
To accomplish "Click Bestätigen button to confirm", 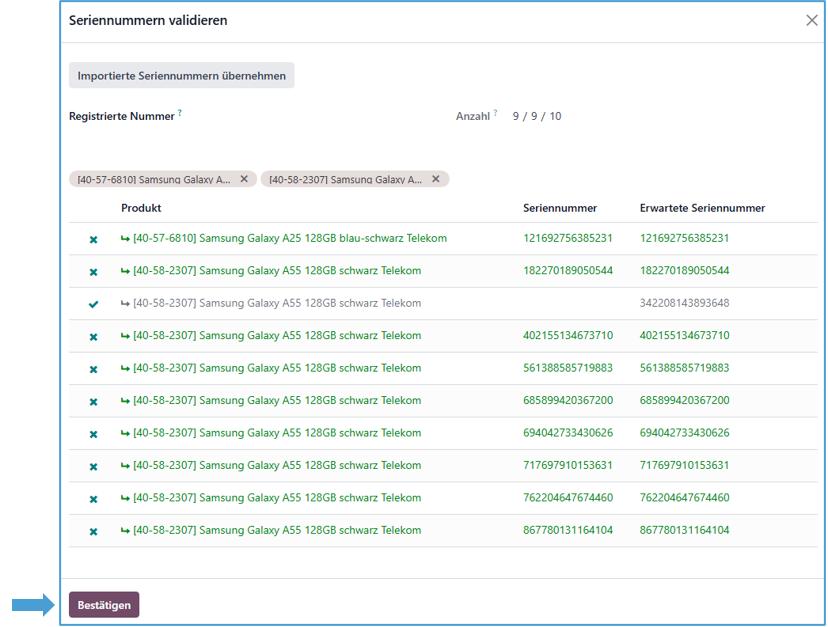I will [104, 605].
